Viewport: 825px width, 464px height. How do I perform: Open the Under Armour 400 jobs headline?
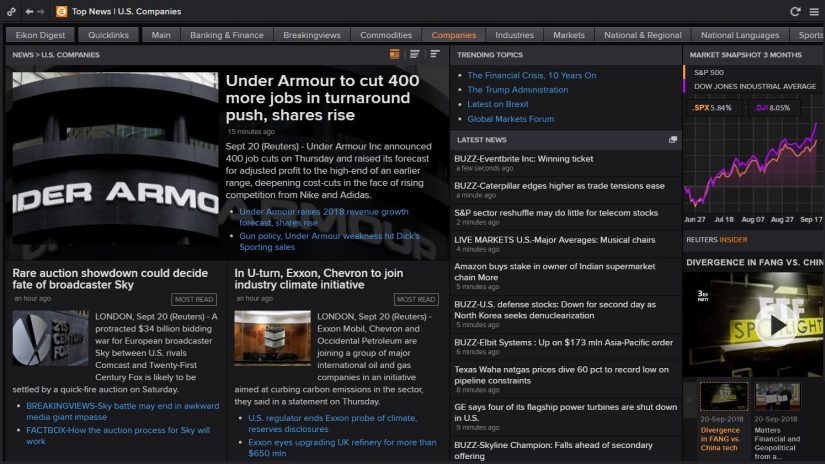point(323,98)
